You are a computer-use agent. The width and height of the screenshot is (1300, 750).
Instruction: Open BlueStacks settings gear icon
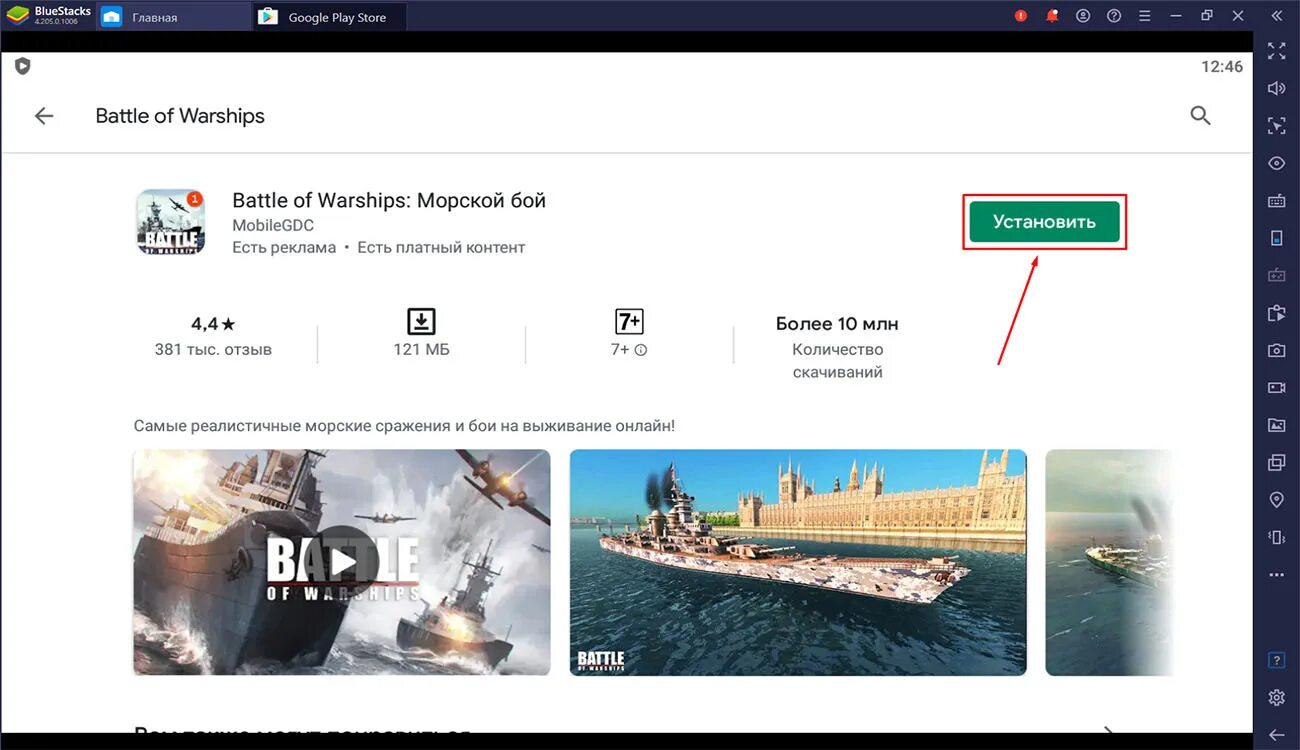coord(1276,697)
